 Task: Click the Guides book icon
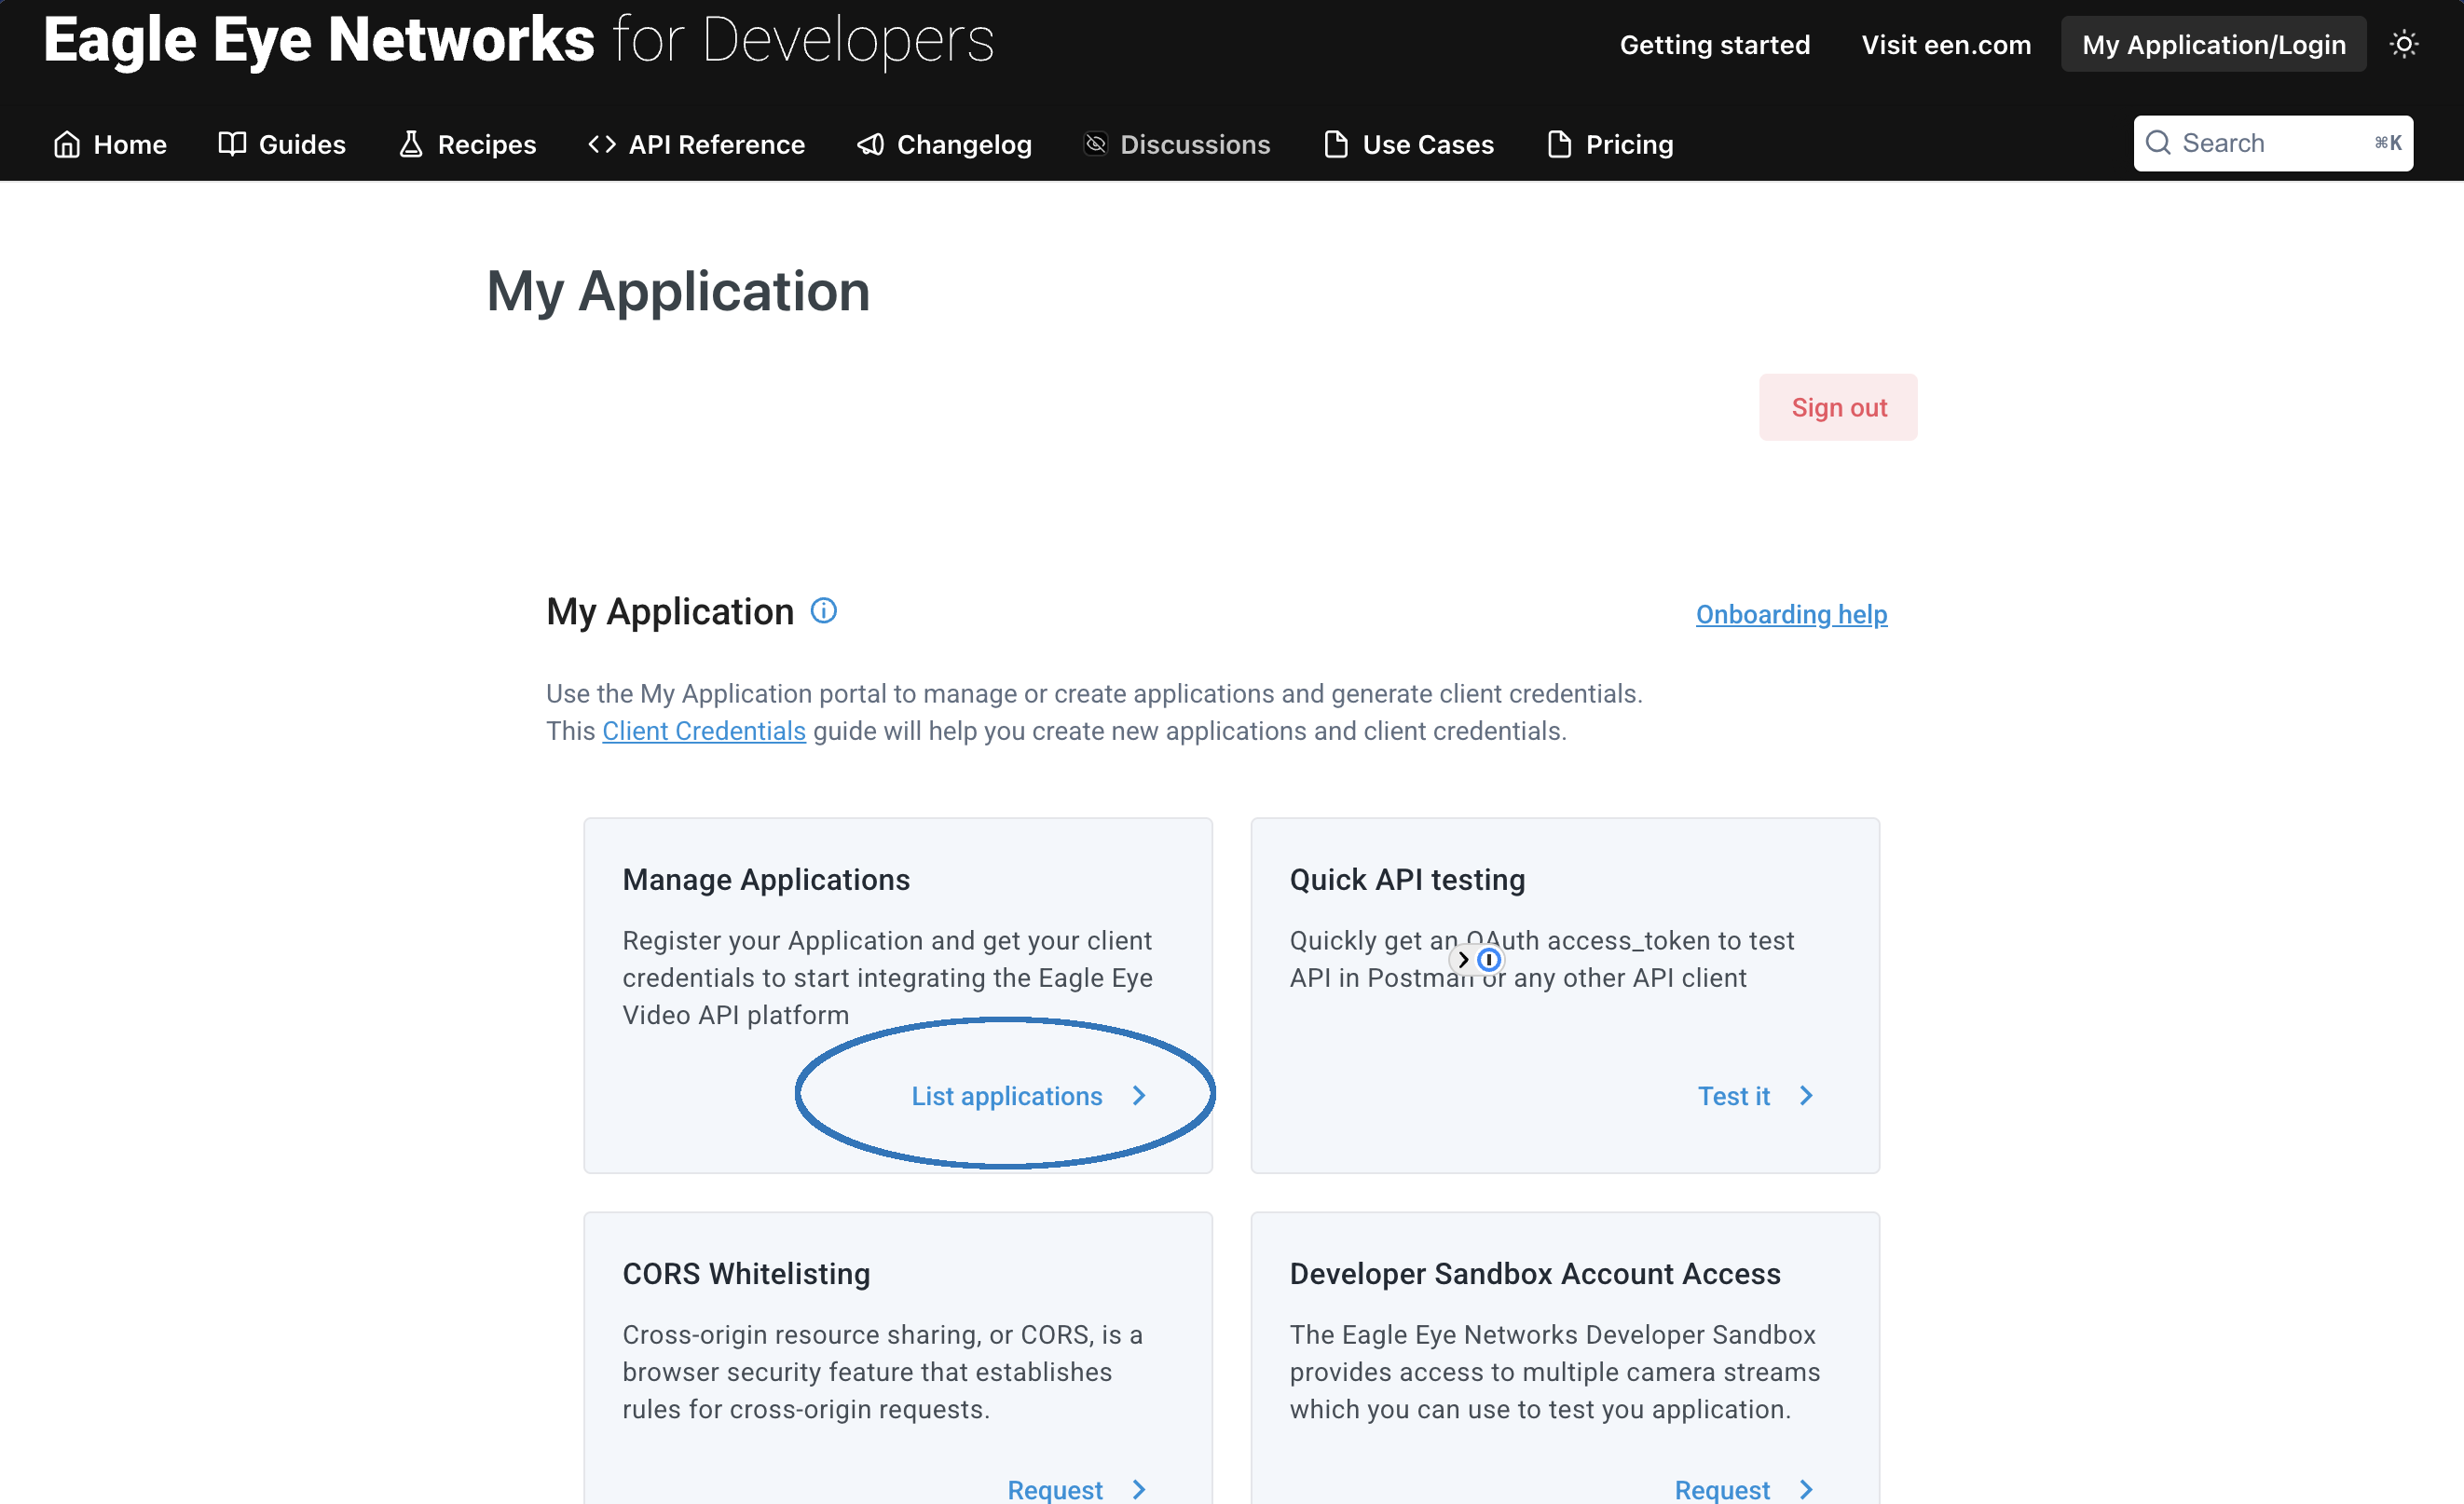(232, 144)
